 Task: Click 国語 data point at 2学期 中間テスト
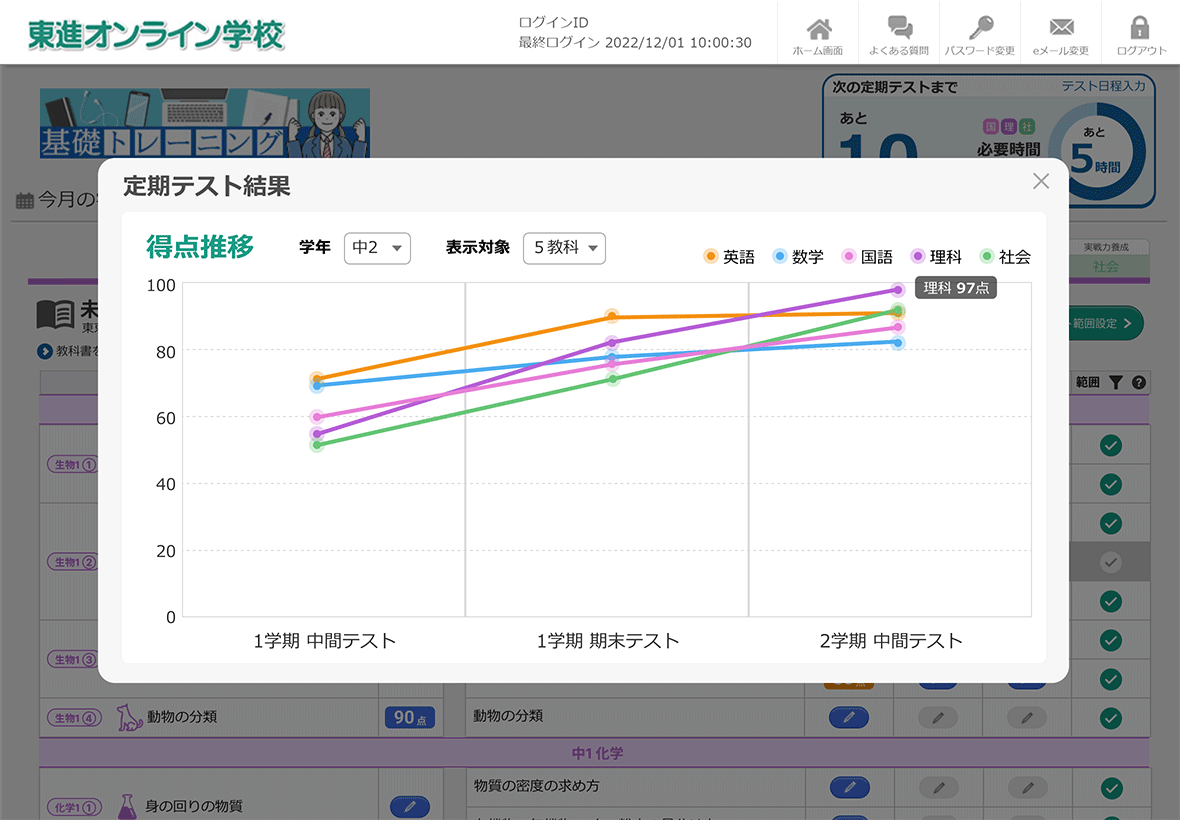pyautogui.click(x=898, y=327)
